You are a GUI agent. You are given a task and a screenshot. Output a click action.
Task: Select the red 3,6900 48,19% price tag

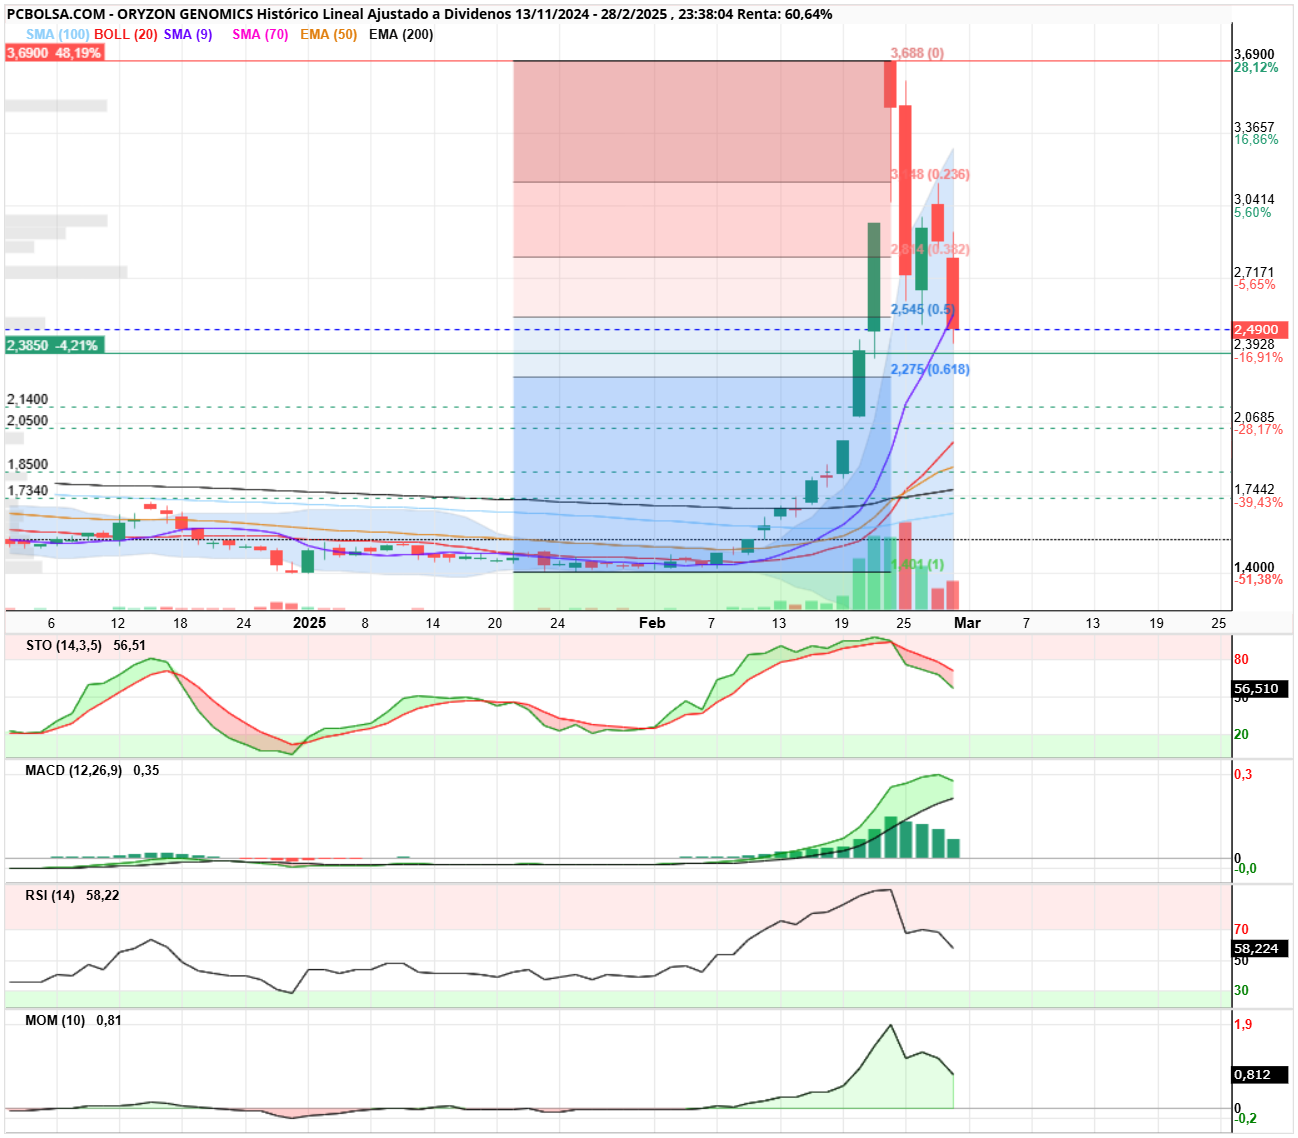coord(54,53)
